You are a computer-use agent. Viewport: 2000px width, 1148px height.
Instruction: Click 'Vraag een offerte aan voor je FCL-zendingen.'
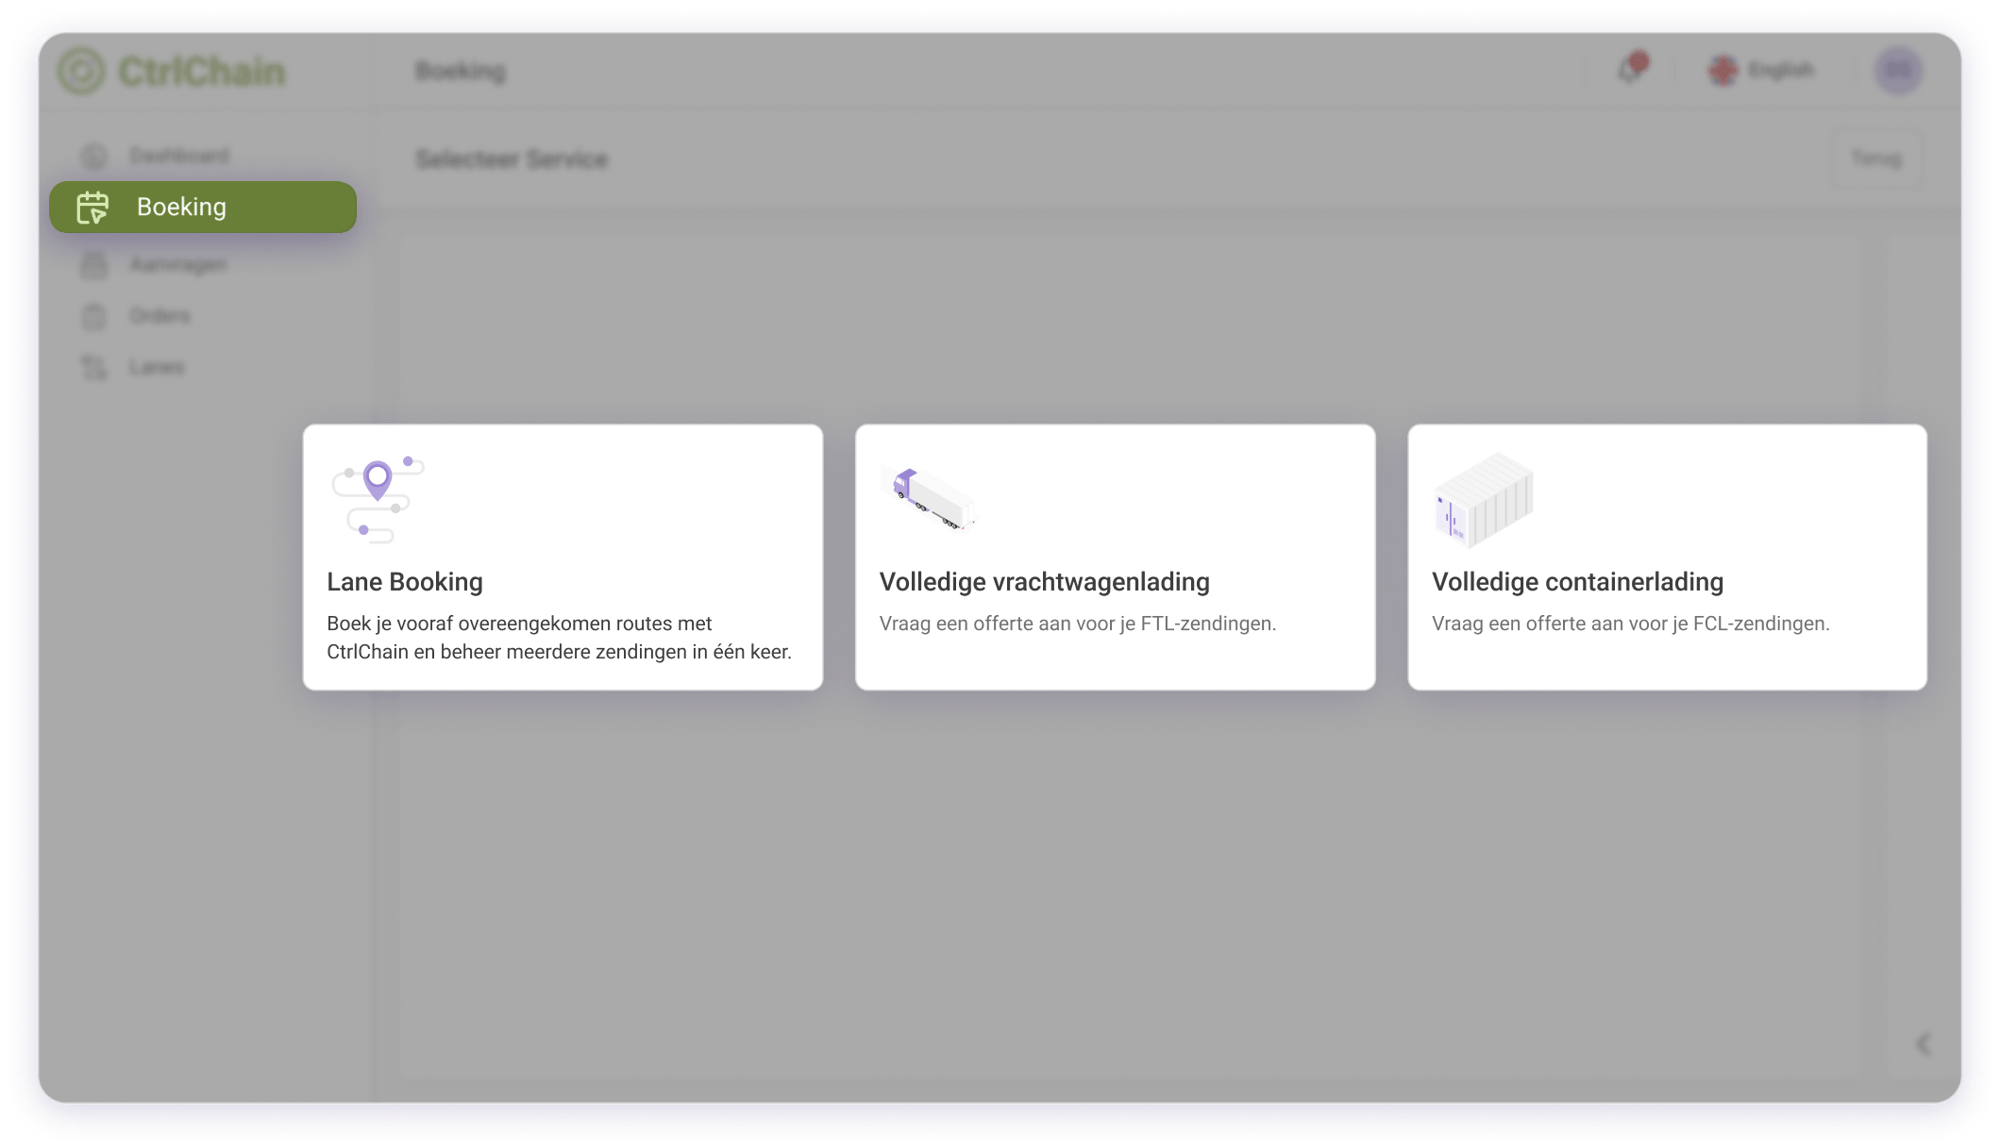pyautogui.click(x=1630, y=623)
